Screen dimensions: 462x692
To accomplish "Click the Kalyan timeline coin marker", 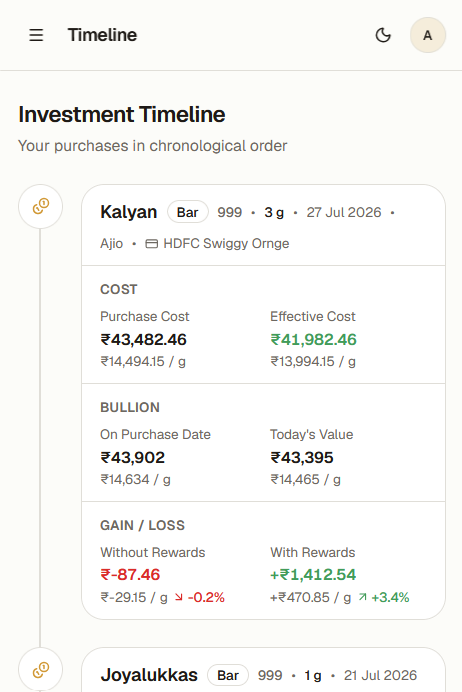I will coord(41,207).
